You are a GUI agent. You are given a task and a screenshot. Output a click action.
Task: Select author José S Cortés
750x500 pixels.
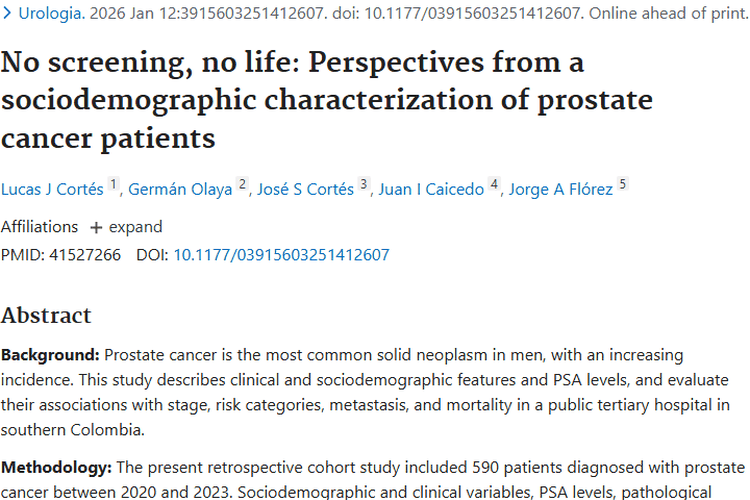(x=305, y=190)
